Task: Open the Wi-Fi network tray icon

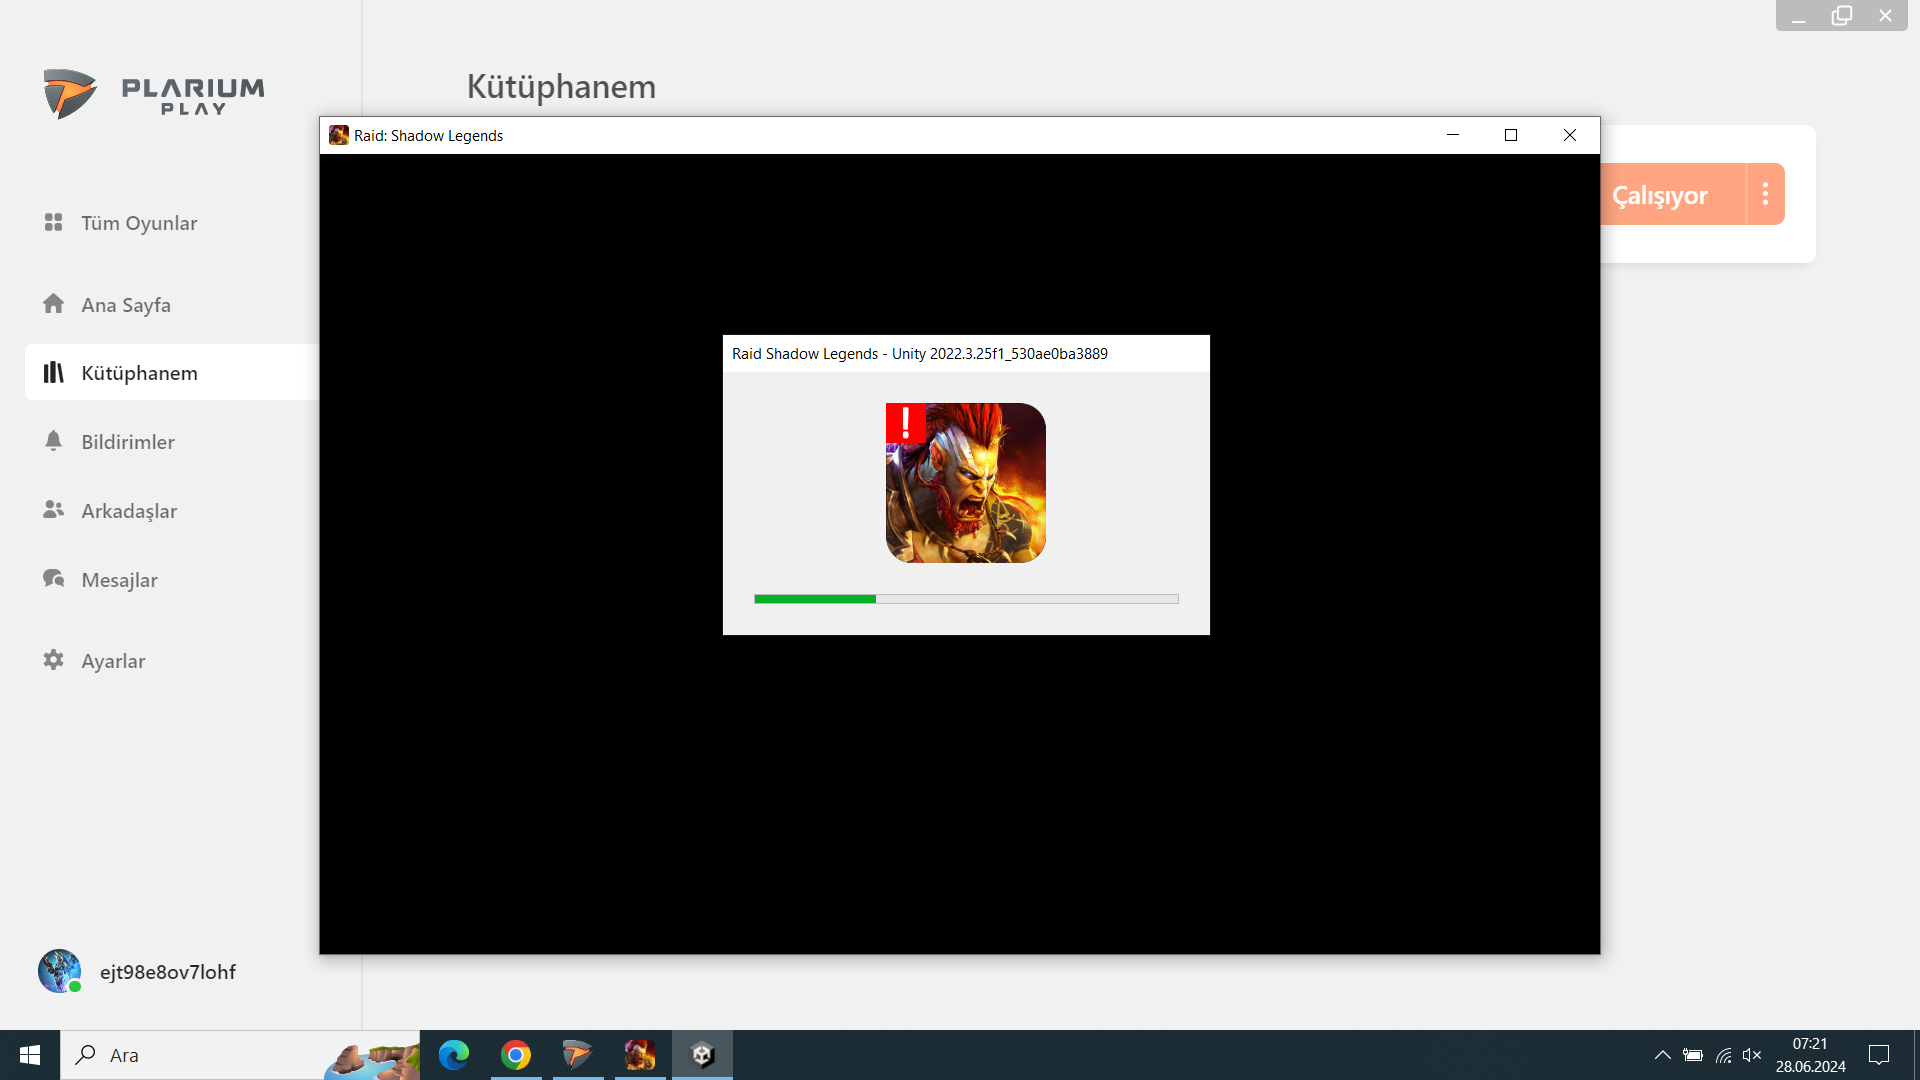Action: pyautogui.click(x=1723, y=1055)
